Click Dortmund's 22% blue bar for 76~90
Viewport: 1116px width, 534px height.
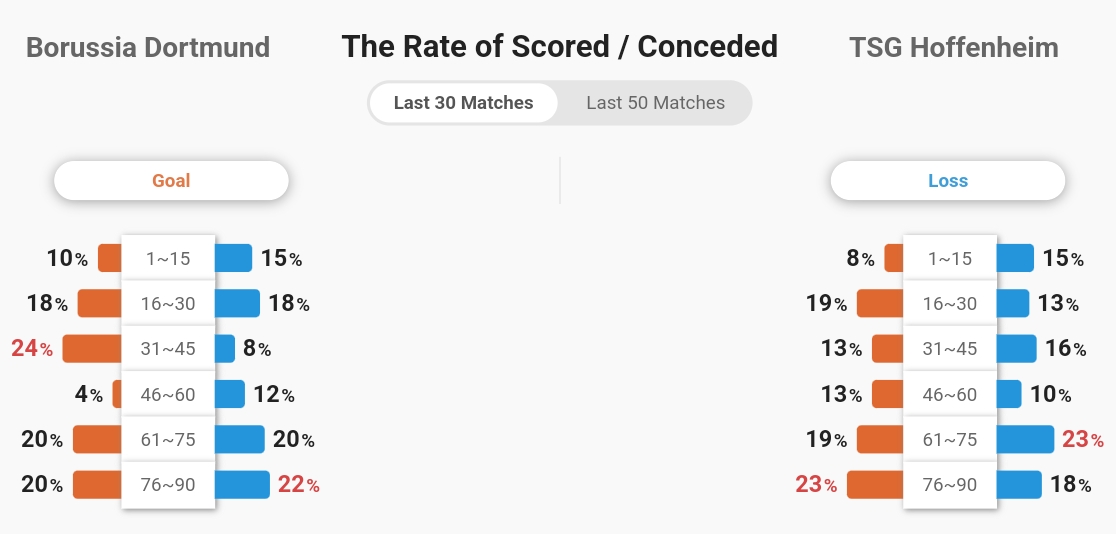click(242, 485)
